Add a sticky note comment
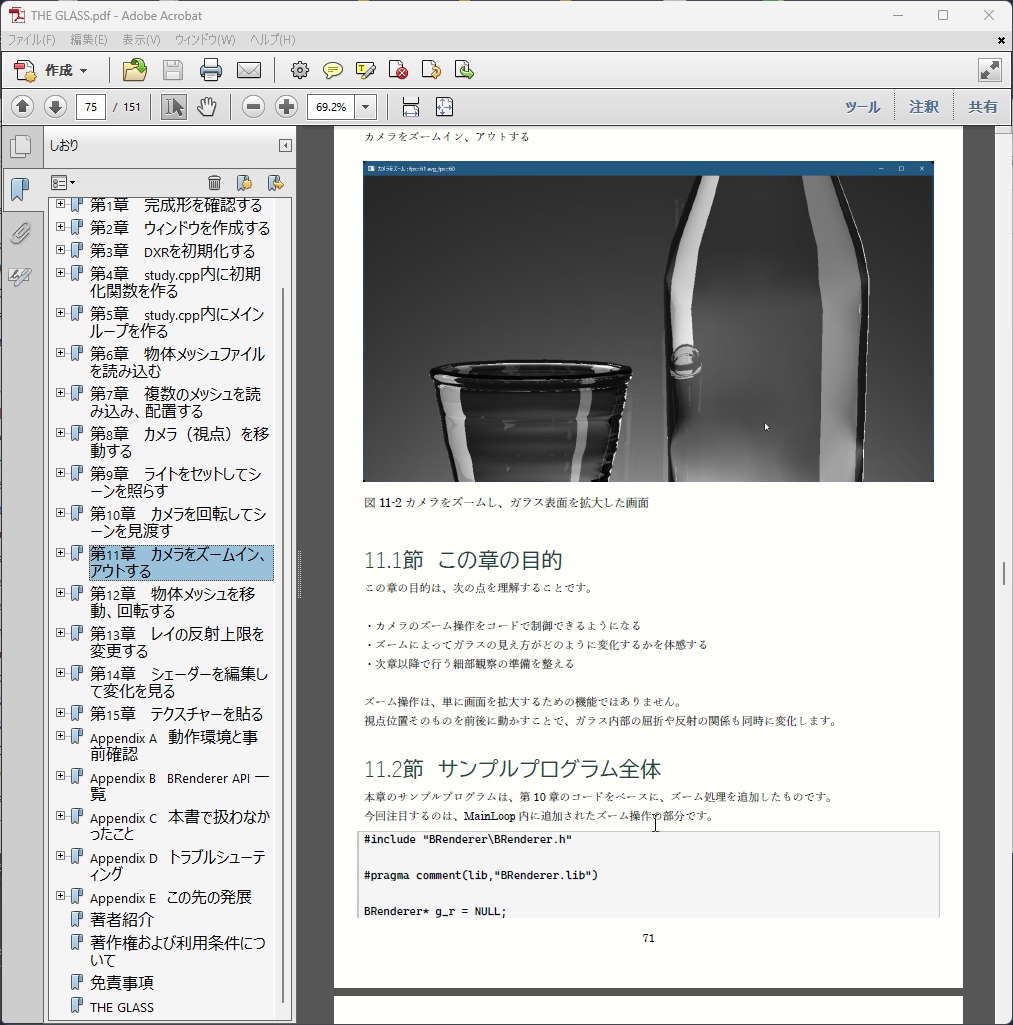Image resolution: width=1013 pixels, height=1025 pixels. point(332,70)
